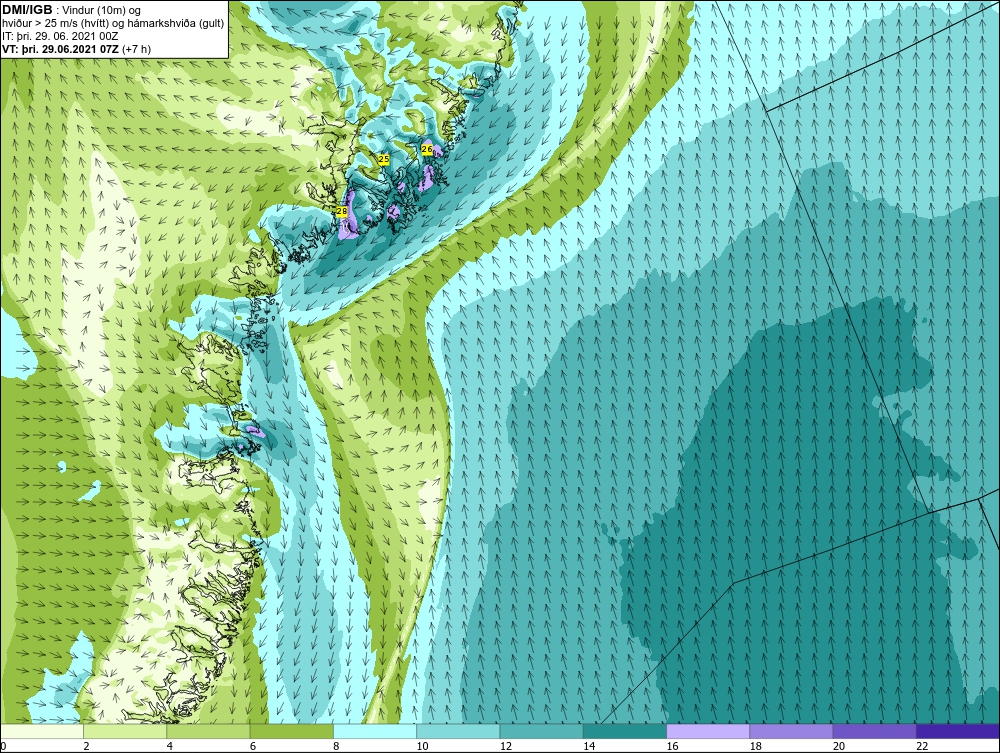This screenshot has height=753, width=1000.
Task: Click the yellow gust label "25"
Action: 383,159
